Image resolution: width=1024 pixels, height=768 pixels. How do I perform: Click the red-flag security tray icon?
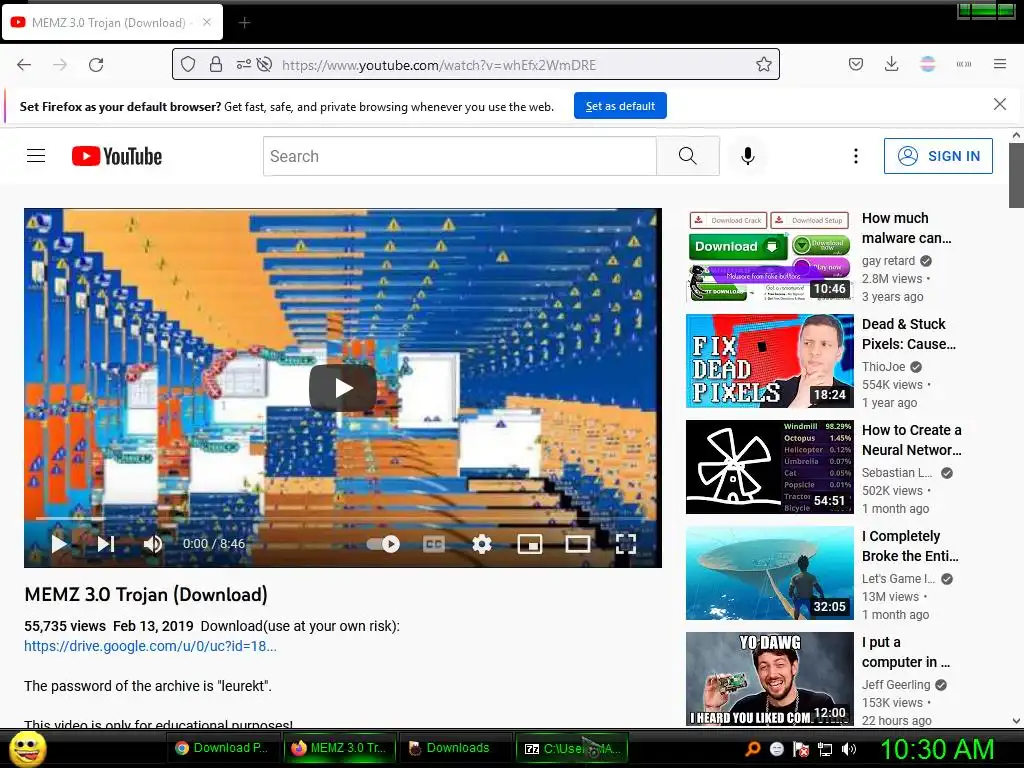pos(801,749)
